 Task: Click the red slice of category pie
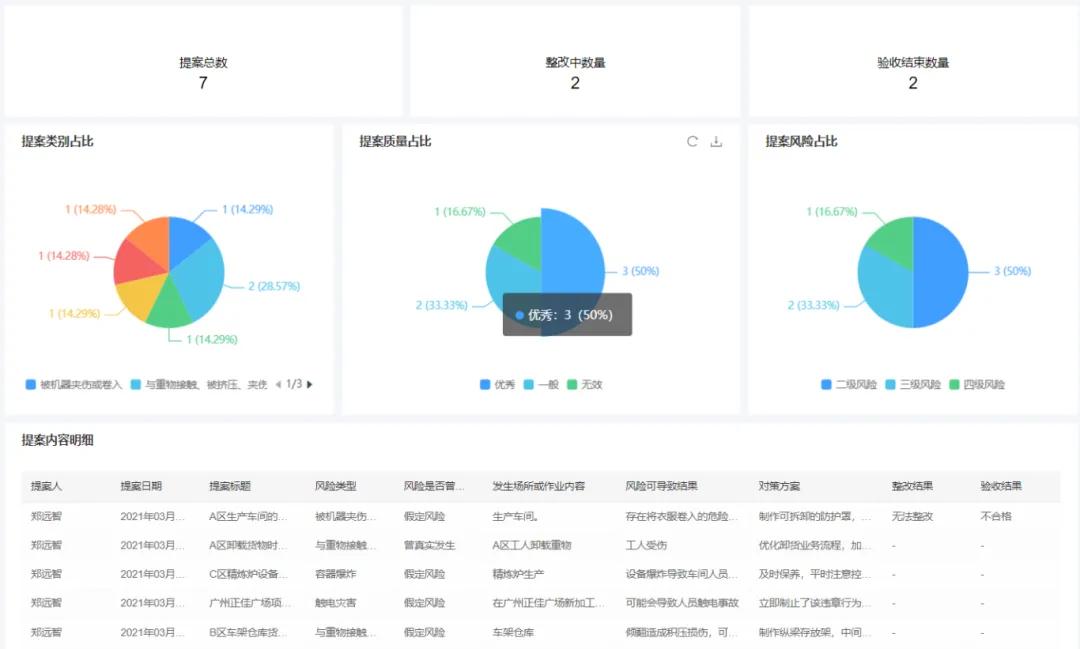pyautogui.click(x=134, y=265)
